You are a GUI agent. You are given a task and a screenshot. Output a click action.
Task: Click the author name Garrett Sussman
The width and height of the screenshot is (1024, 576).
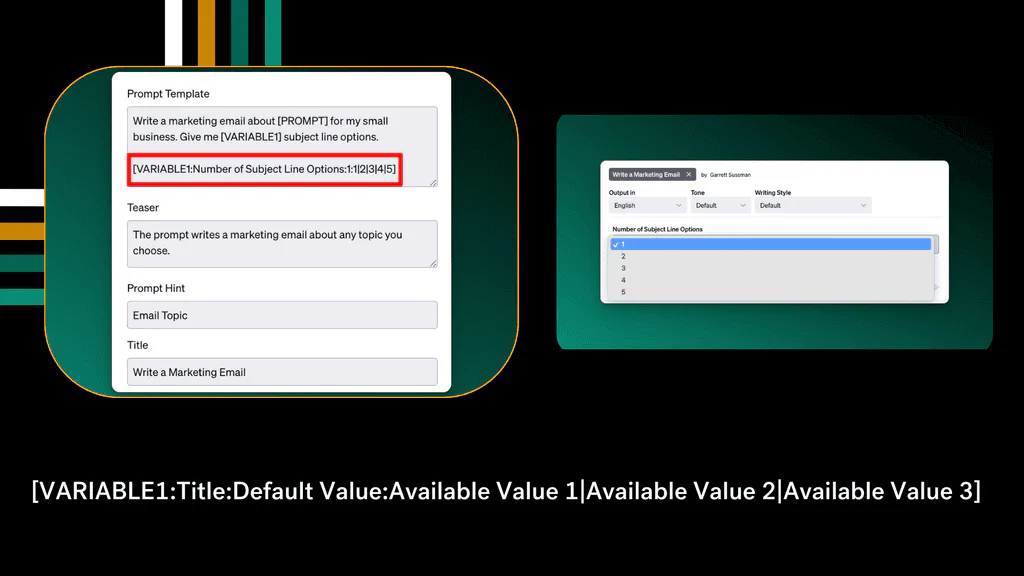pyautogui.click(x=730, y=175)
